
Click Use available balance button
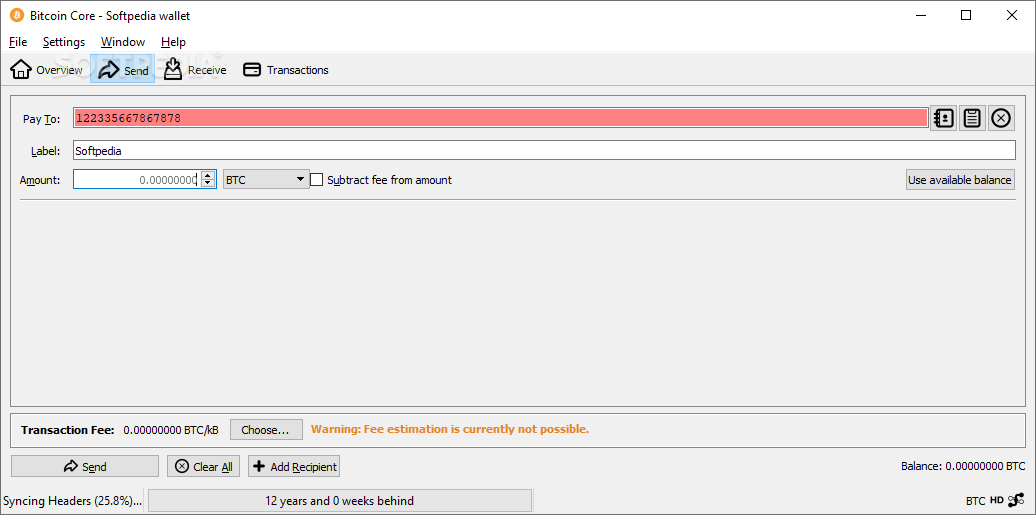[x=960, y=180]
